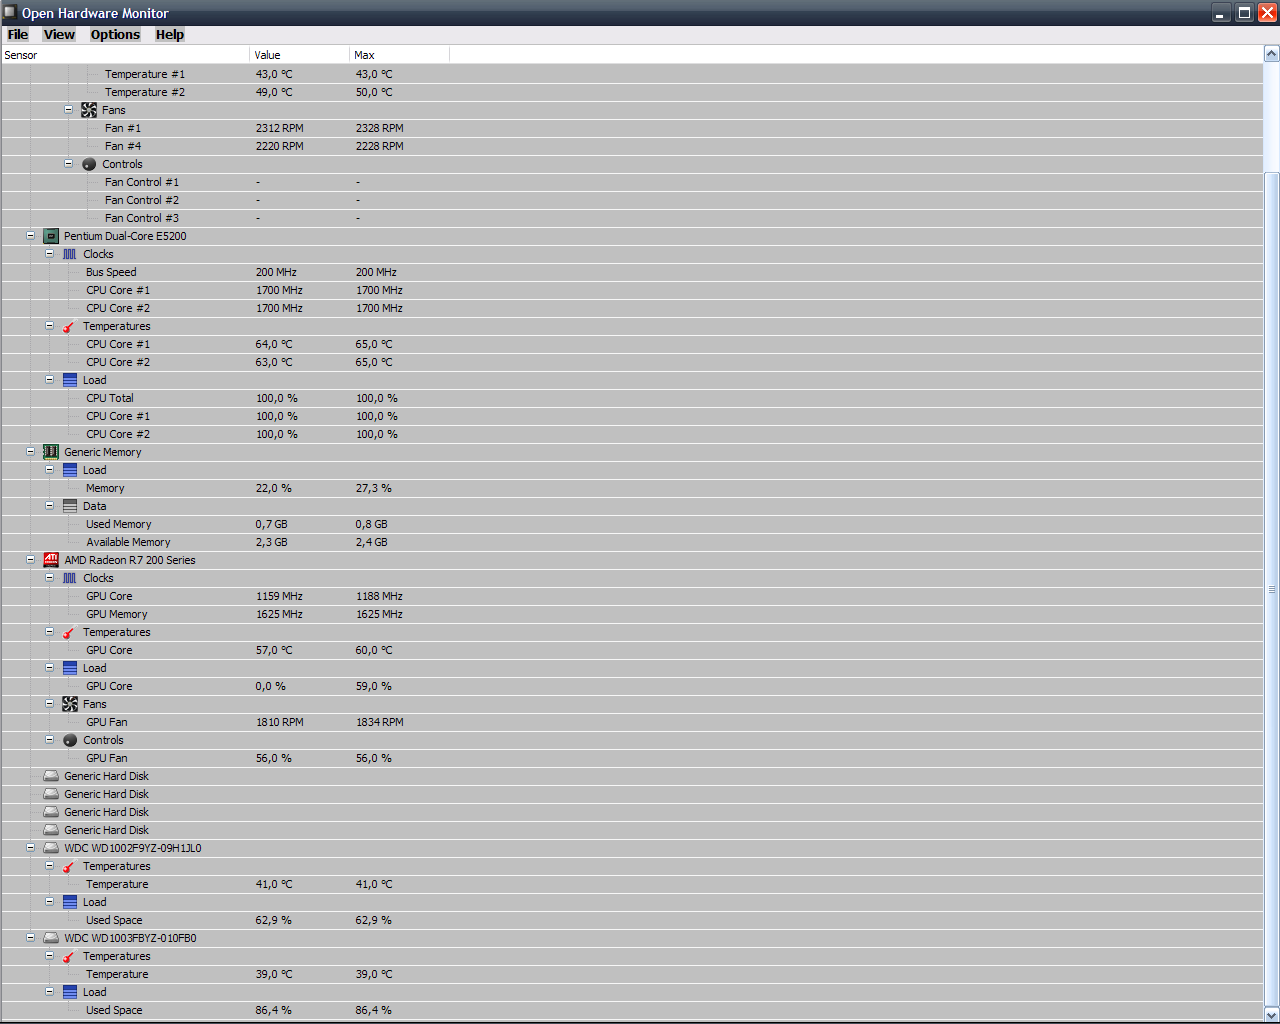This screenshot has width=1280, height=1024.
Task: Collapse the Generic Memory node
Action: point(30,452)
